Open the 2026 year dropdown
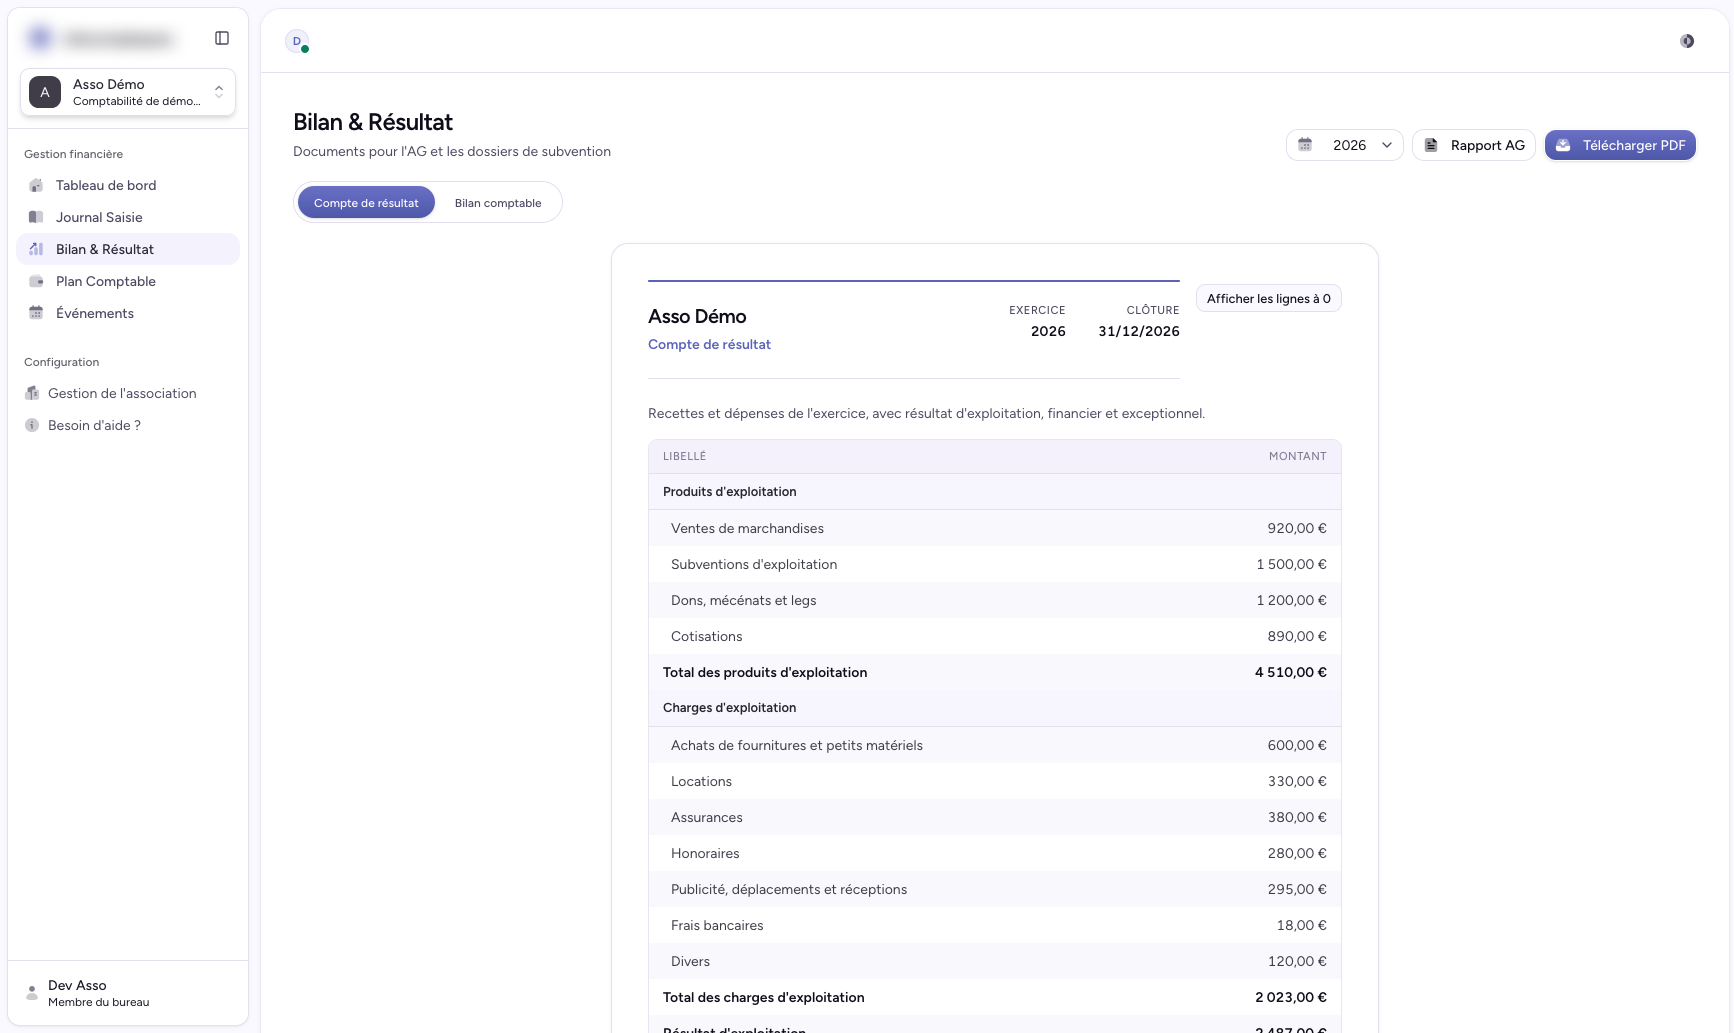The height and width of the screenshot is (1033, 1734). coord(1345,145)
